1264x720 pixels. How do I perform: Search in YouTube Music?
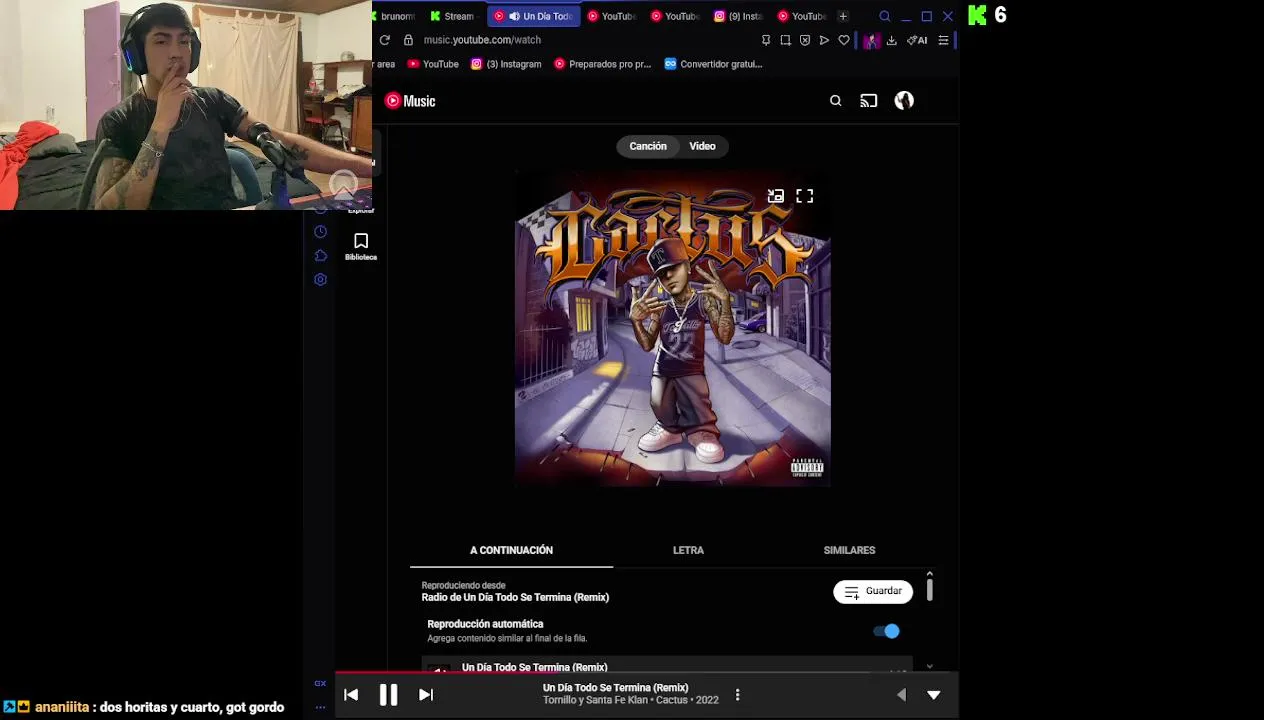(x=836, y=101)
